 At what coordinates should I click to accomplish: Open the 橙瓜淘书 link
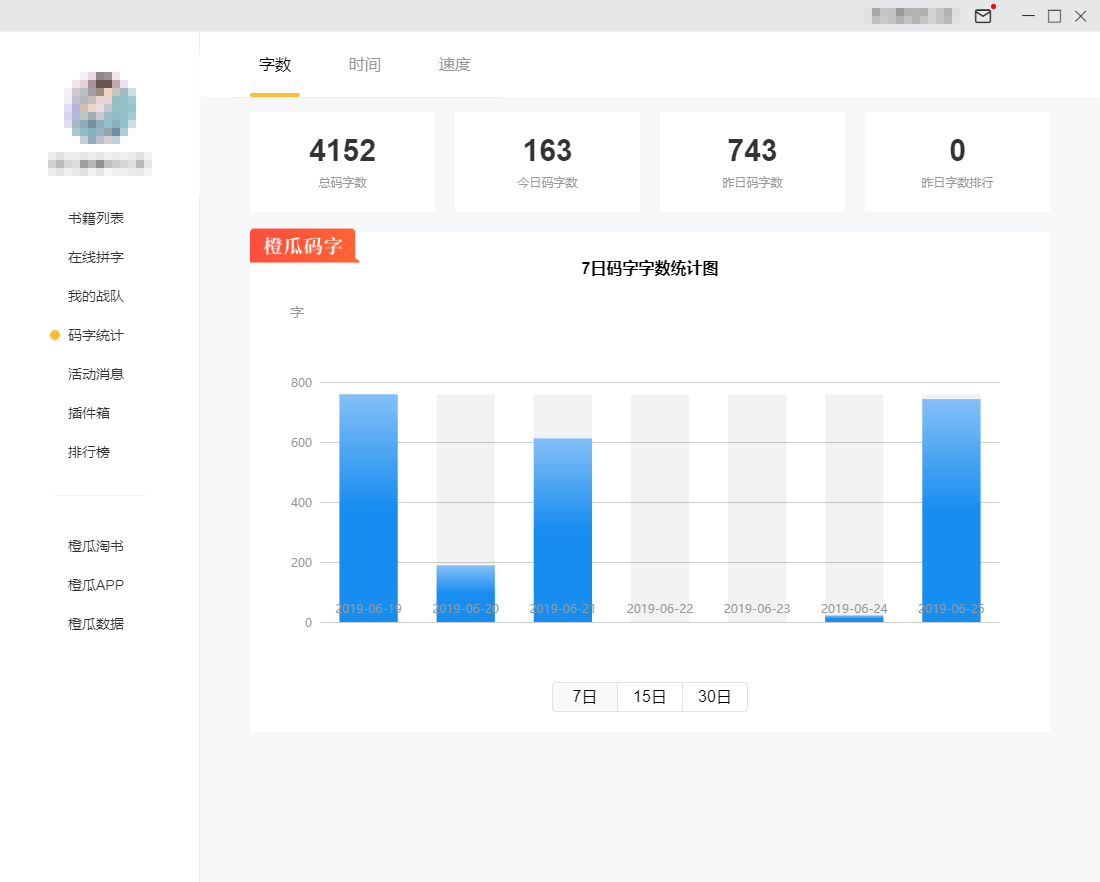96,546
